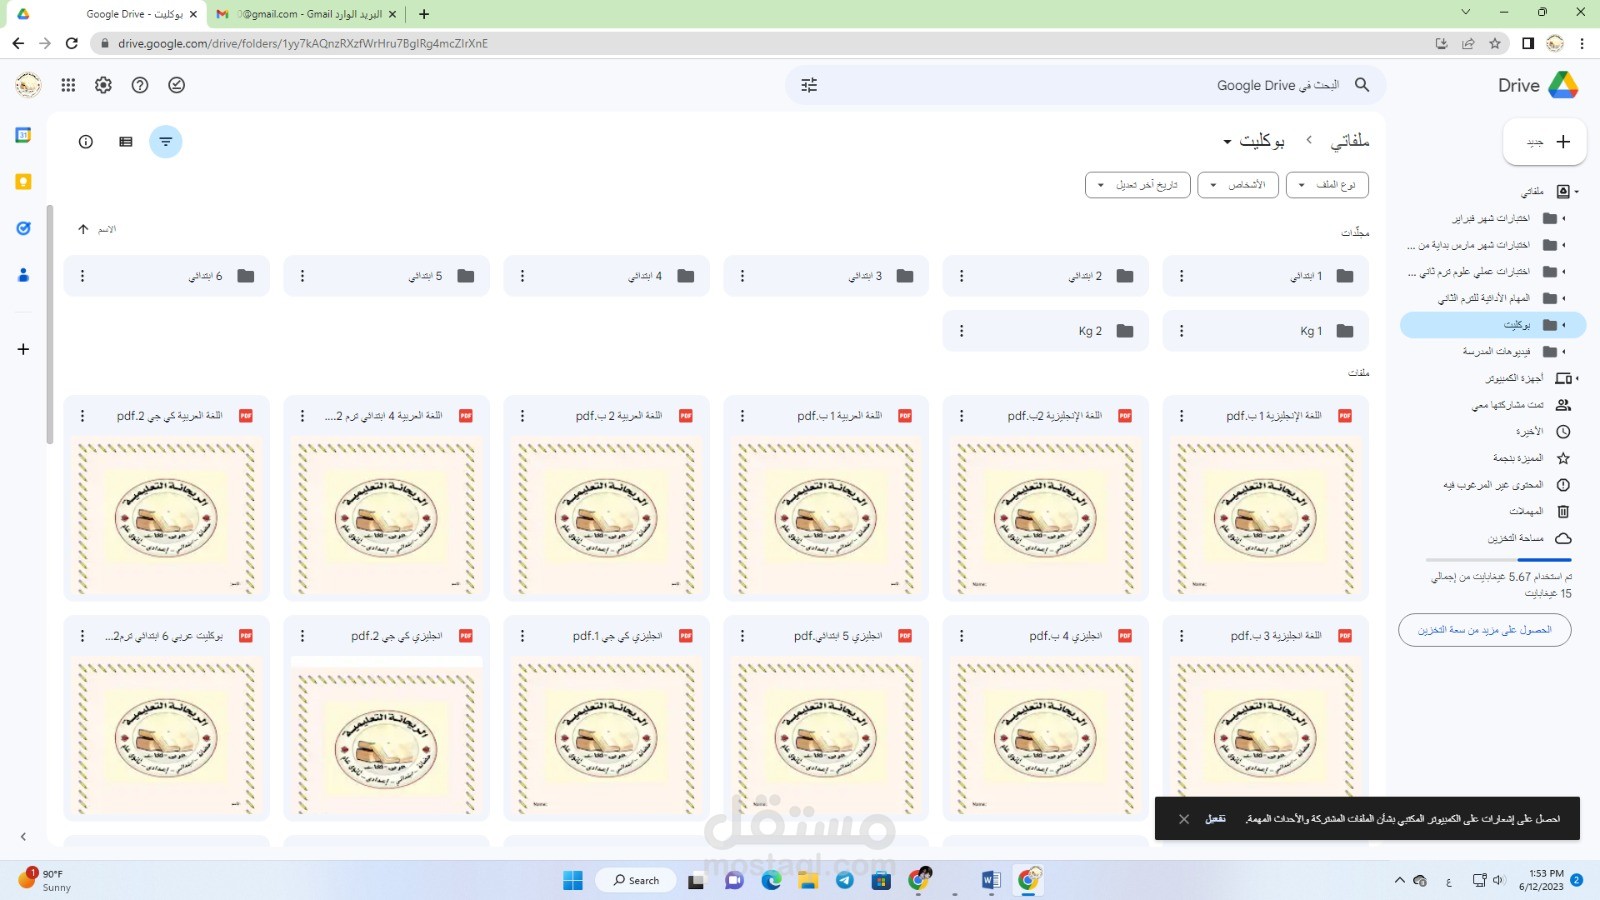
Task: Click the magnifier search icon in Drive
Action: tap(1362, 85)
